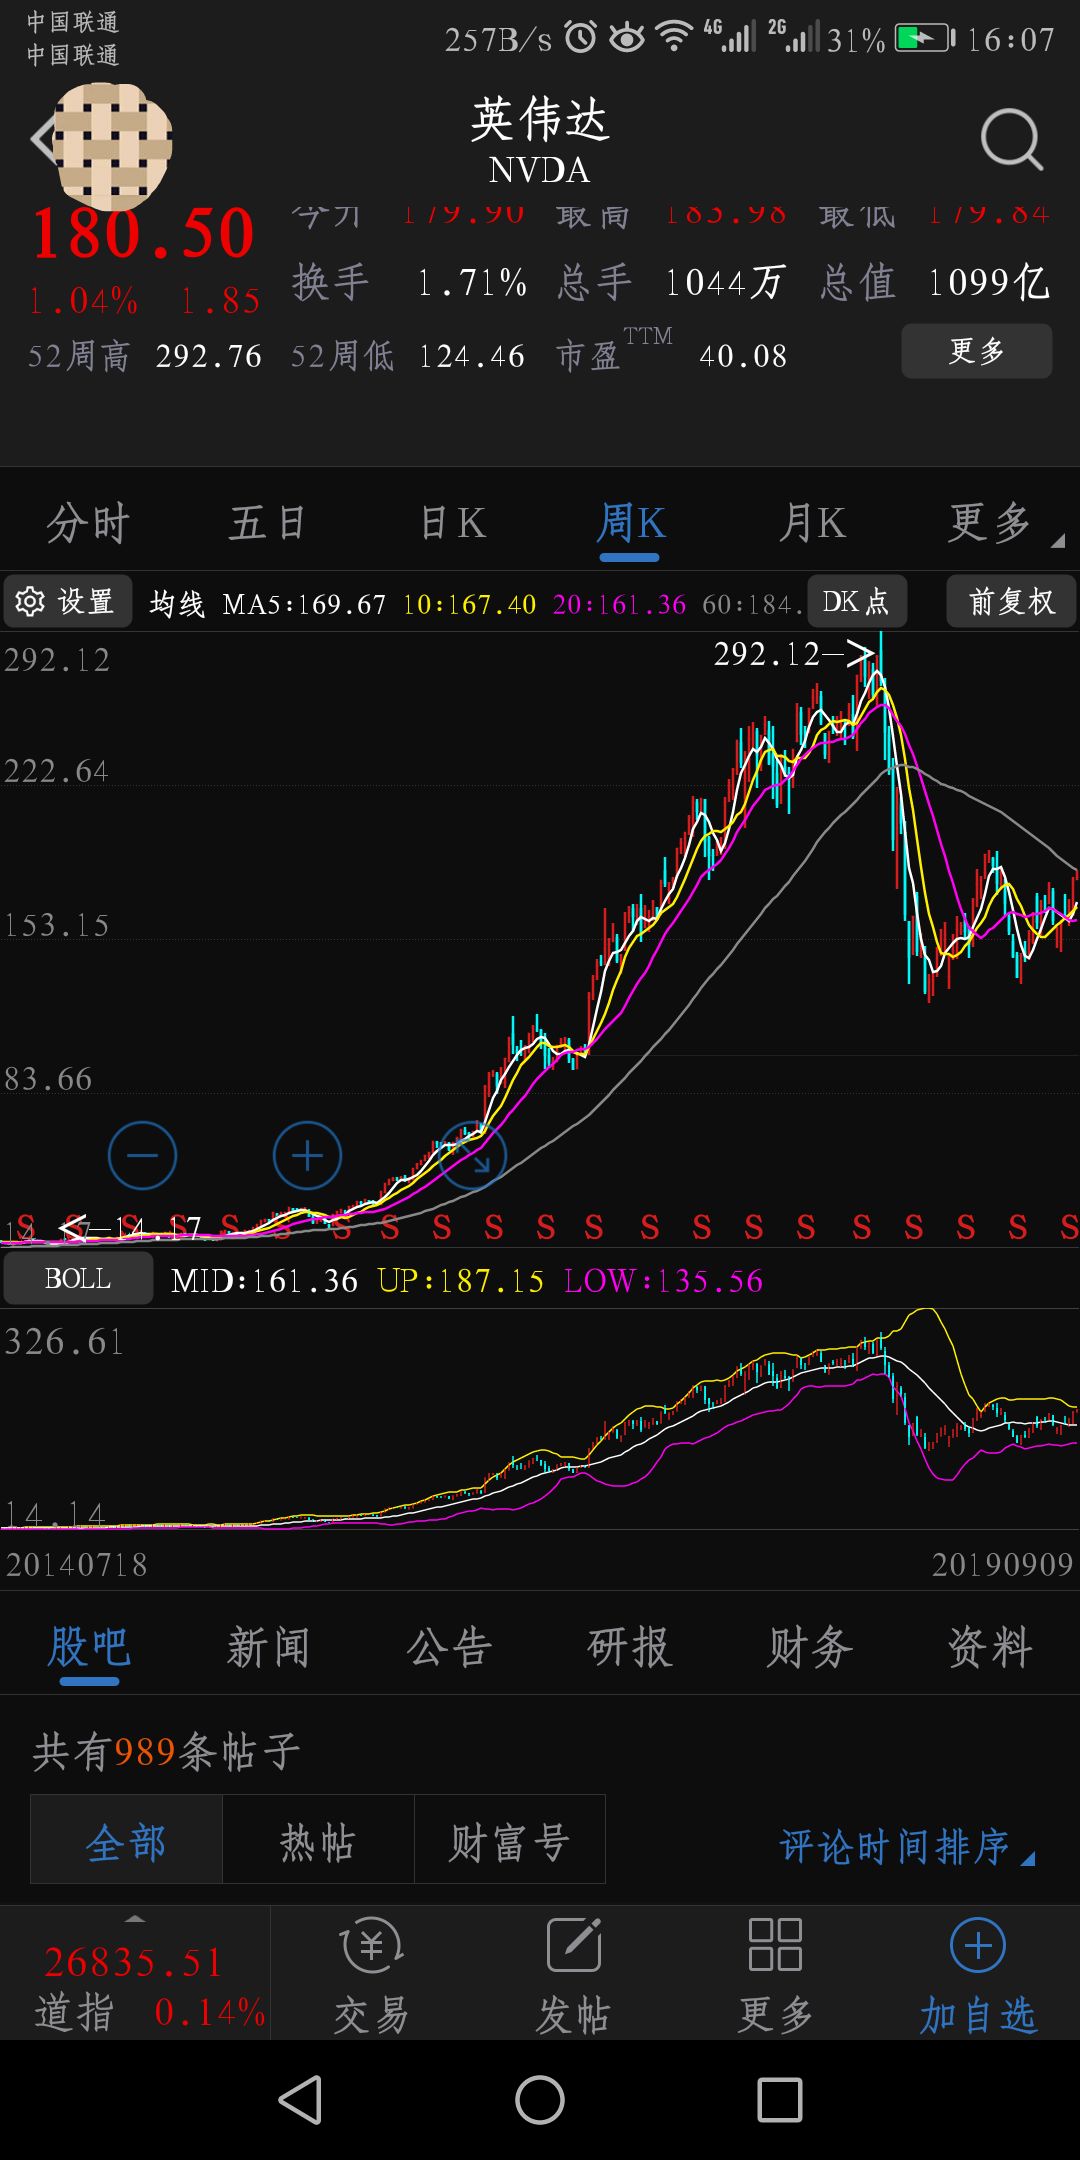The width and height of the screenshot is (1080, 2160).
Task: Tap Android back navigation button
Action: [300, 2100]
